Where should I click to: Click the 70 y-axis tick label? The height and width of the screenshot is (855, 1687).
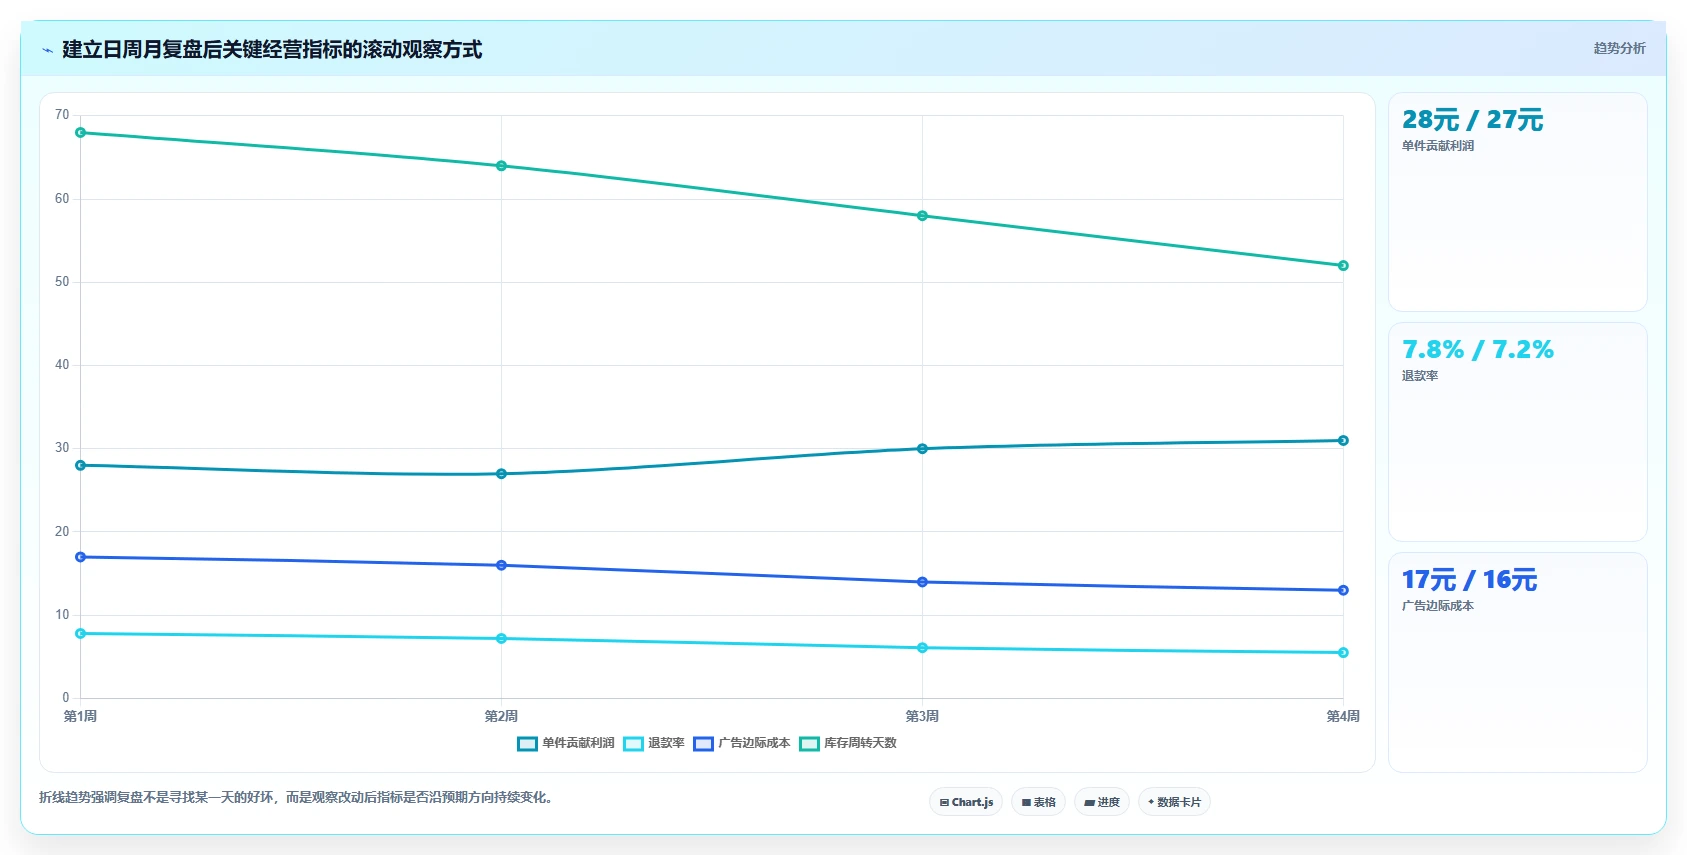point(62,115)
